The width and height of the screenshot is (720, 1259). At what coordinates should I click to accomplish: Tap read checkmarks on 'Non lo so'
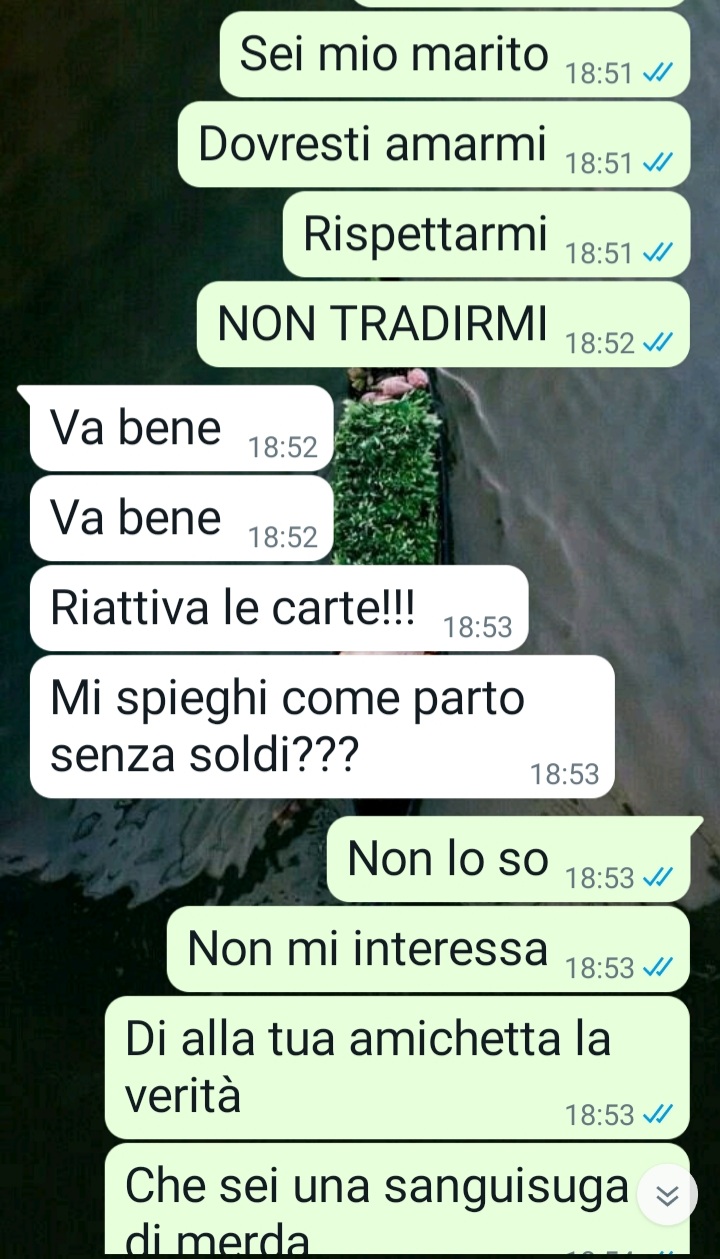658,878
